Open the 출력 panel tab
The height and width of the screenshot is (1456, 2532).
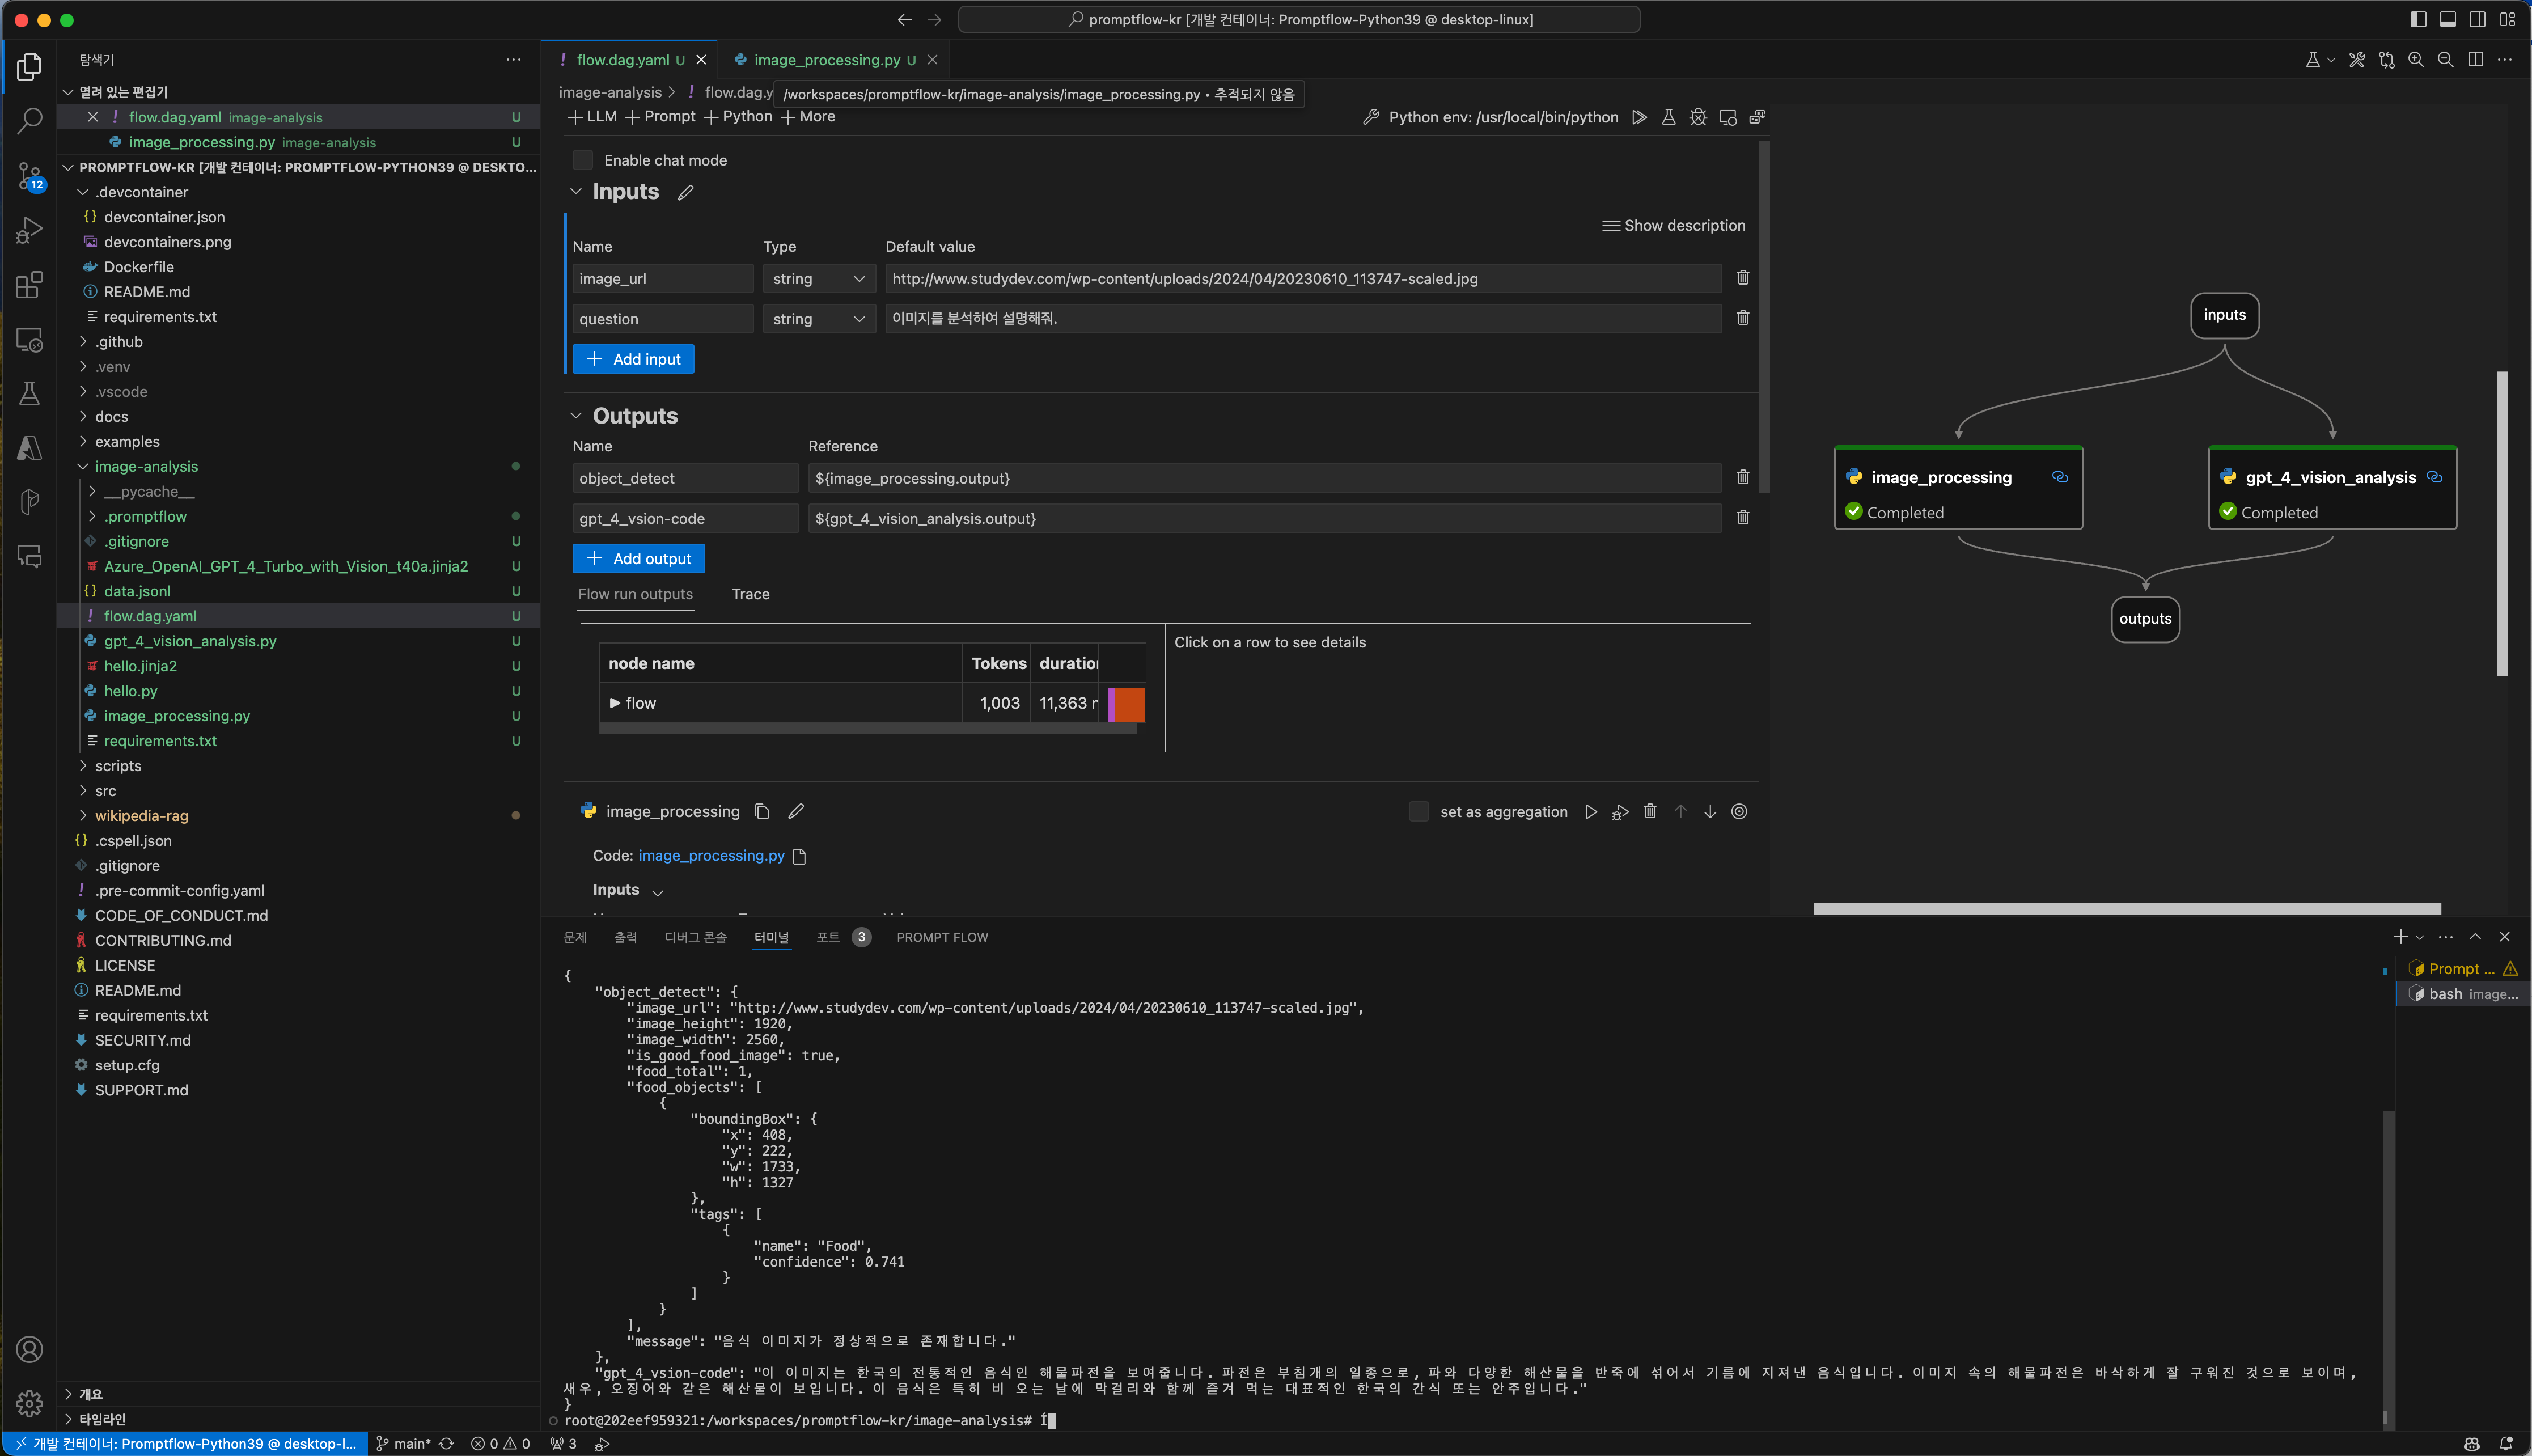click(x=625, y=937)
